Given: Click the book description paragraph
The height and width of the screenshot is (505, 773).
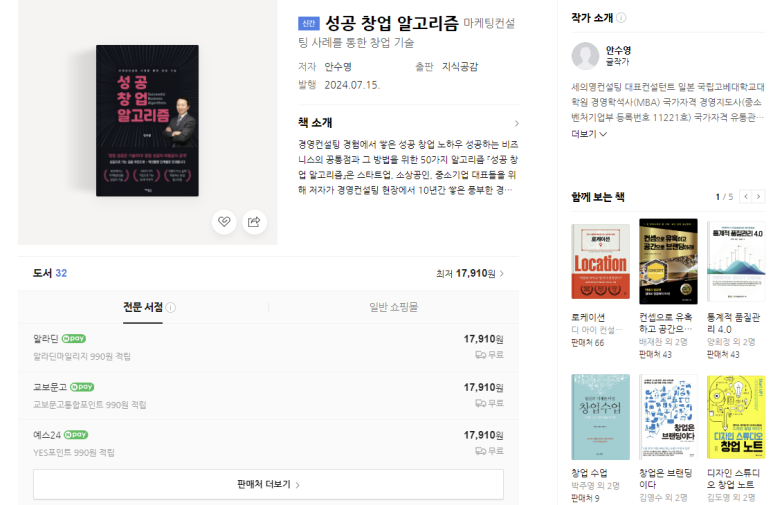Looking at the screenshot, I should pyautogui.click(x=408, y=167).
